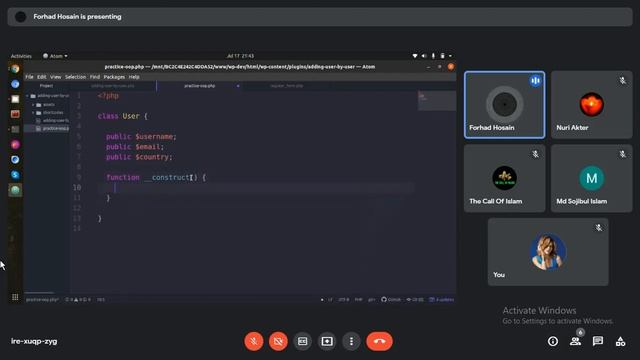Screen dimensions: 640x360
Task: Click the speaking indicator on Forhad Hosain
Action: click(535, 81)
